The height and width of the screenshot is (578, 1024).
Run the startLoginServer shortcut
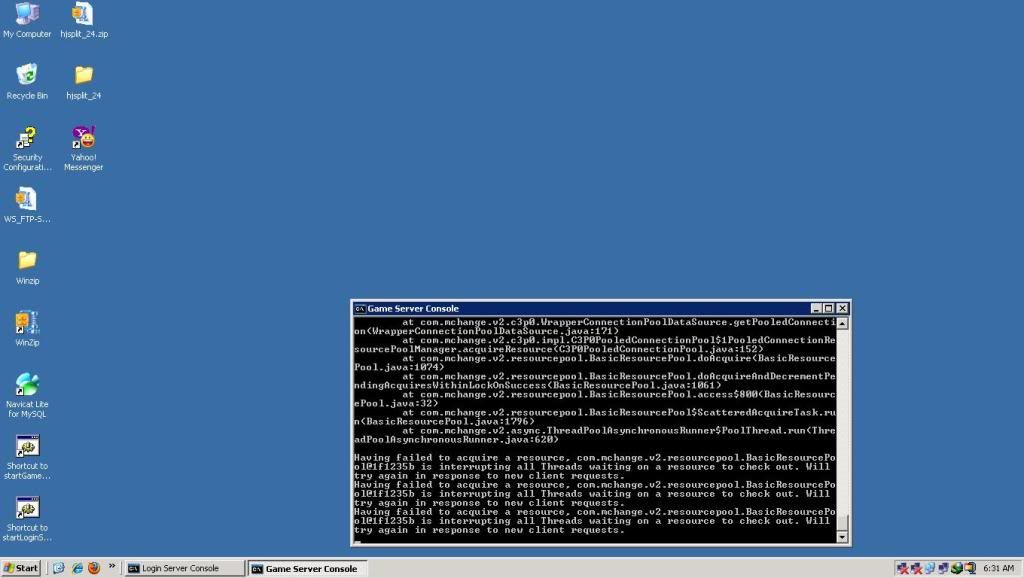27,508
